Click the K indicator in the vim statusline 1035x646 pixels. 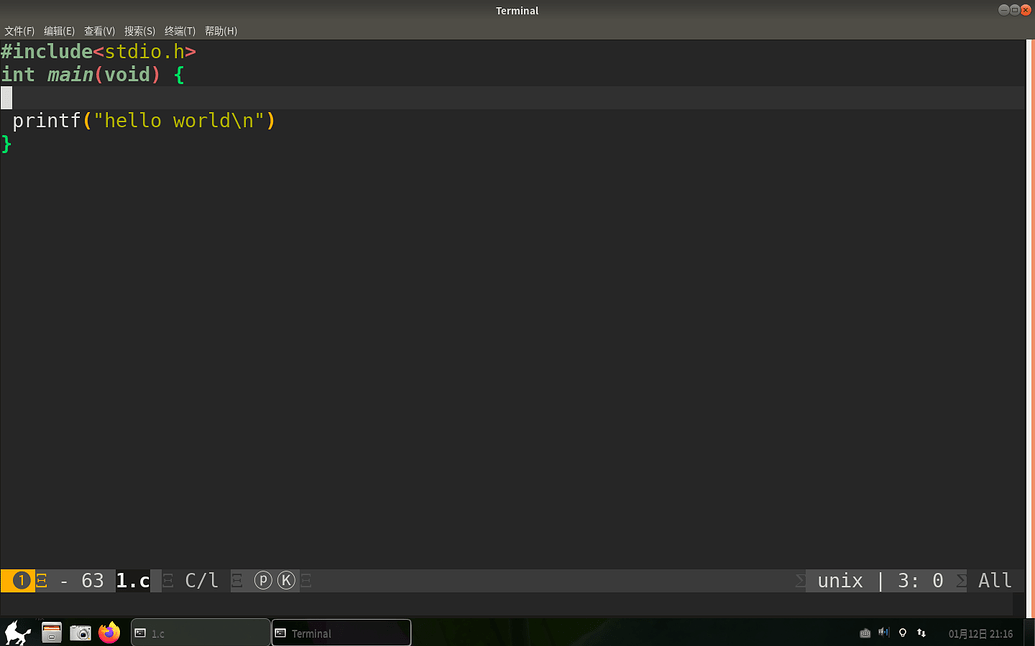pos(286,580)
